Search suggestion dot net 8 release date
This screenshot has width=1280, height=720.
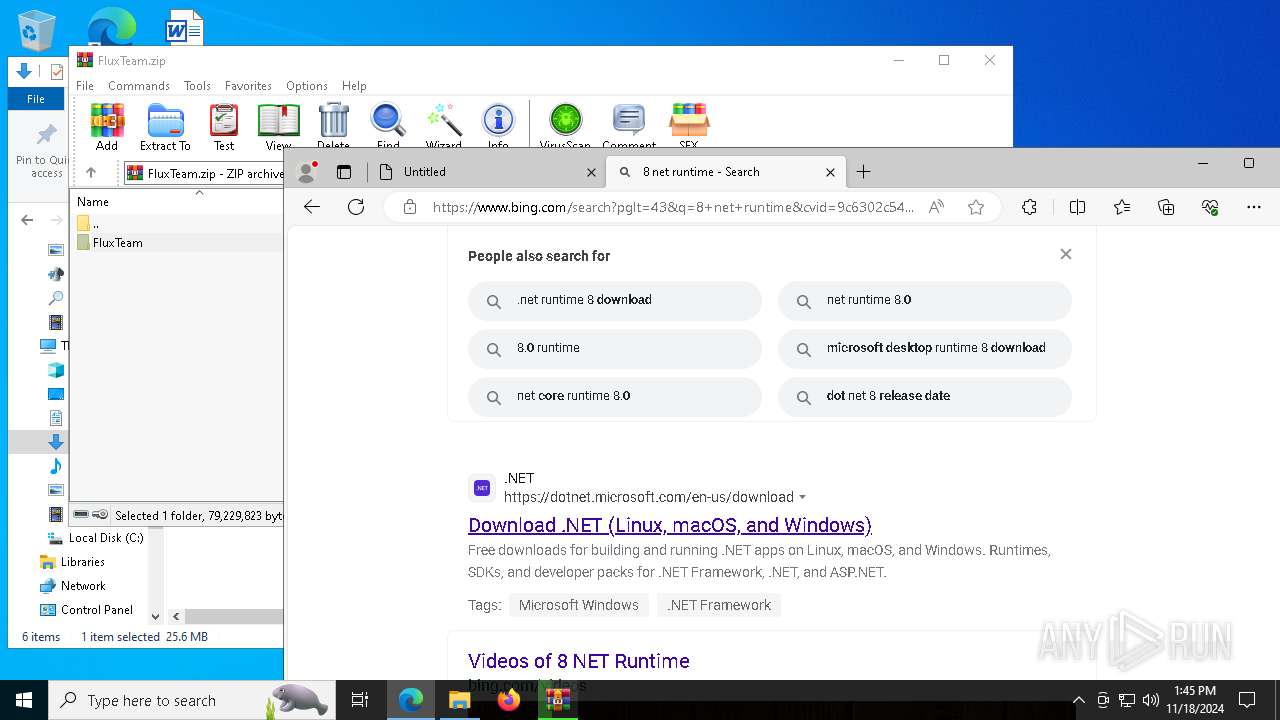click(x=925, y=396)
